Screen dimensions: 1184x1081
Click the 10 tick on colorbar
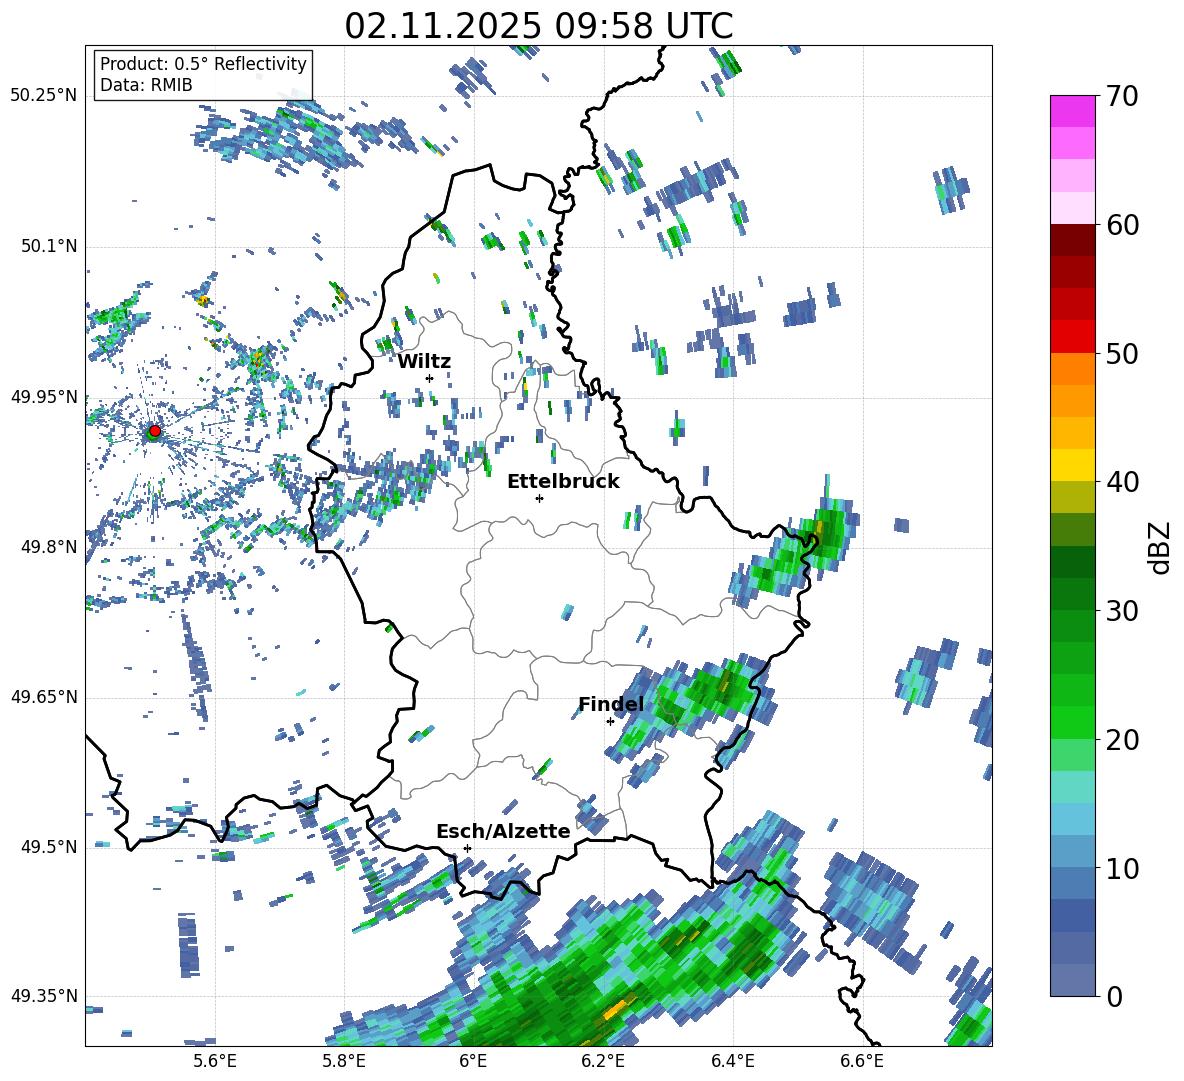[x=1122, y=869]
